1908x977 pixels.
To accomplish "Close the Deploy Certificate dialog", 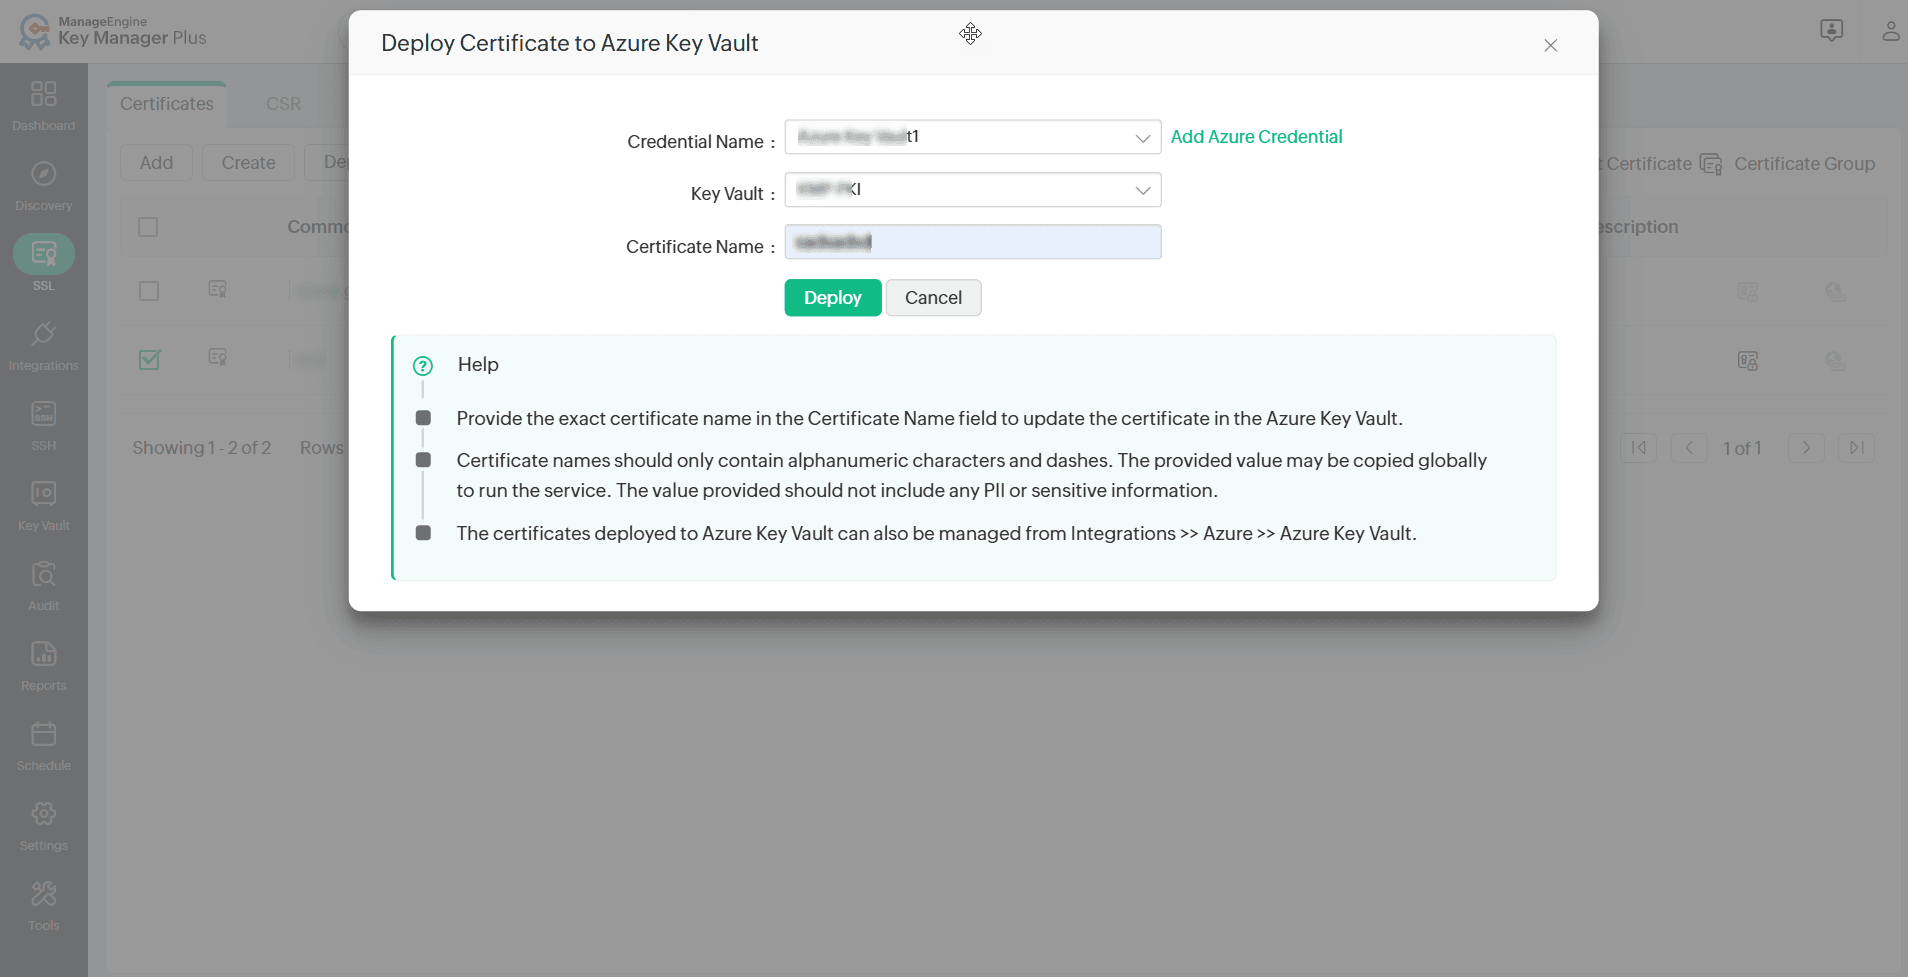I will tap(1551, 45).
